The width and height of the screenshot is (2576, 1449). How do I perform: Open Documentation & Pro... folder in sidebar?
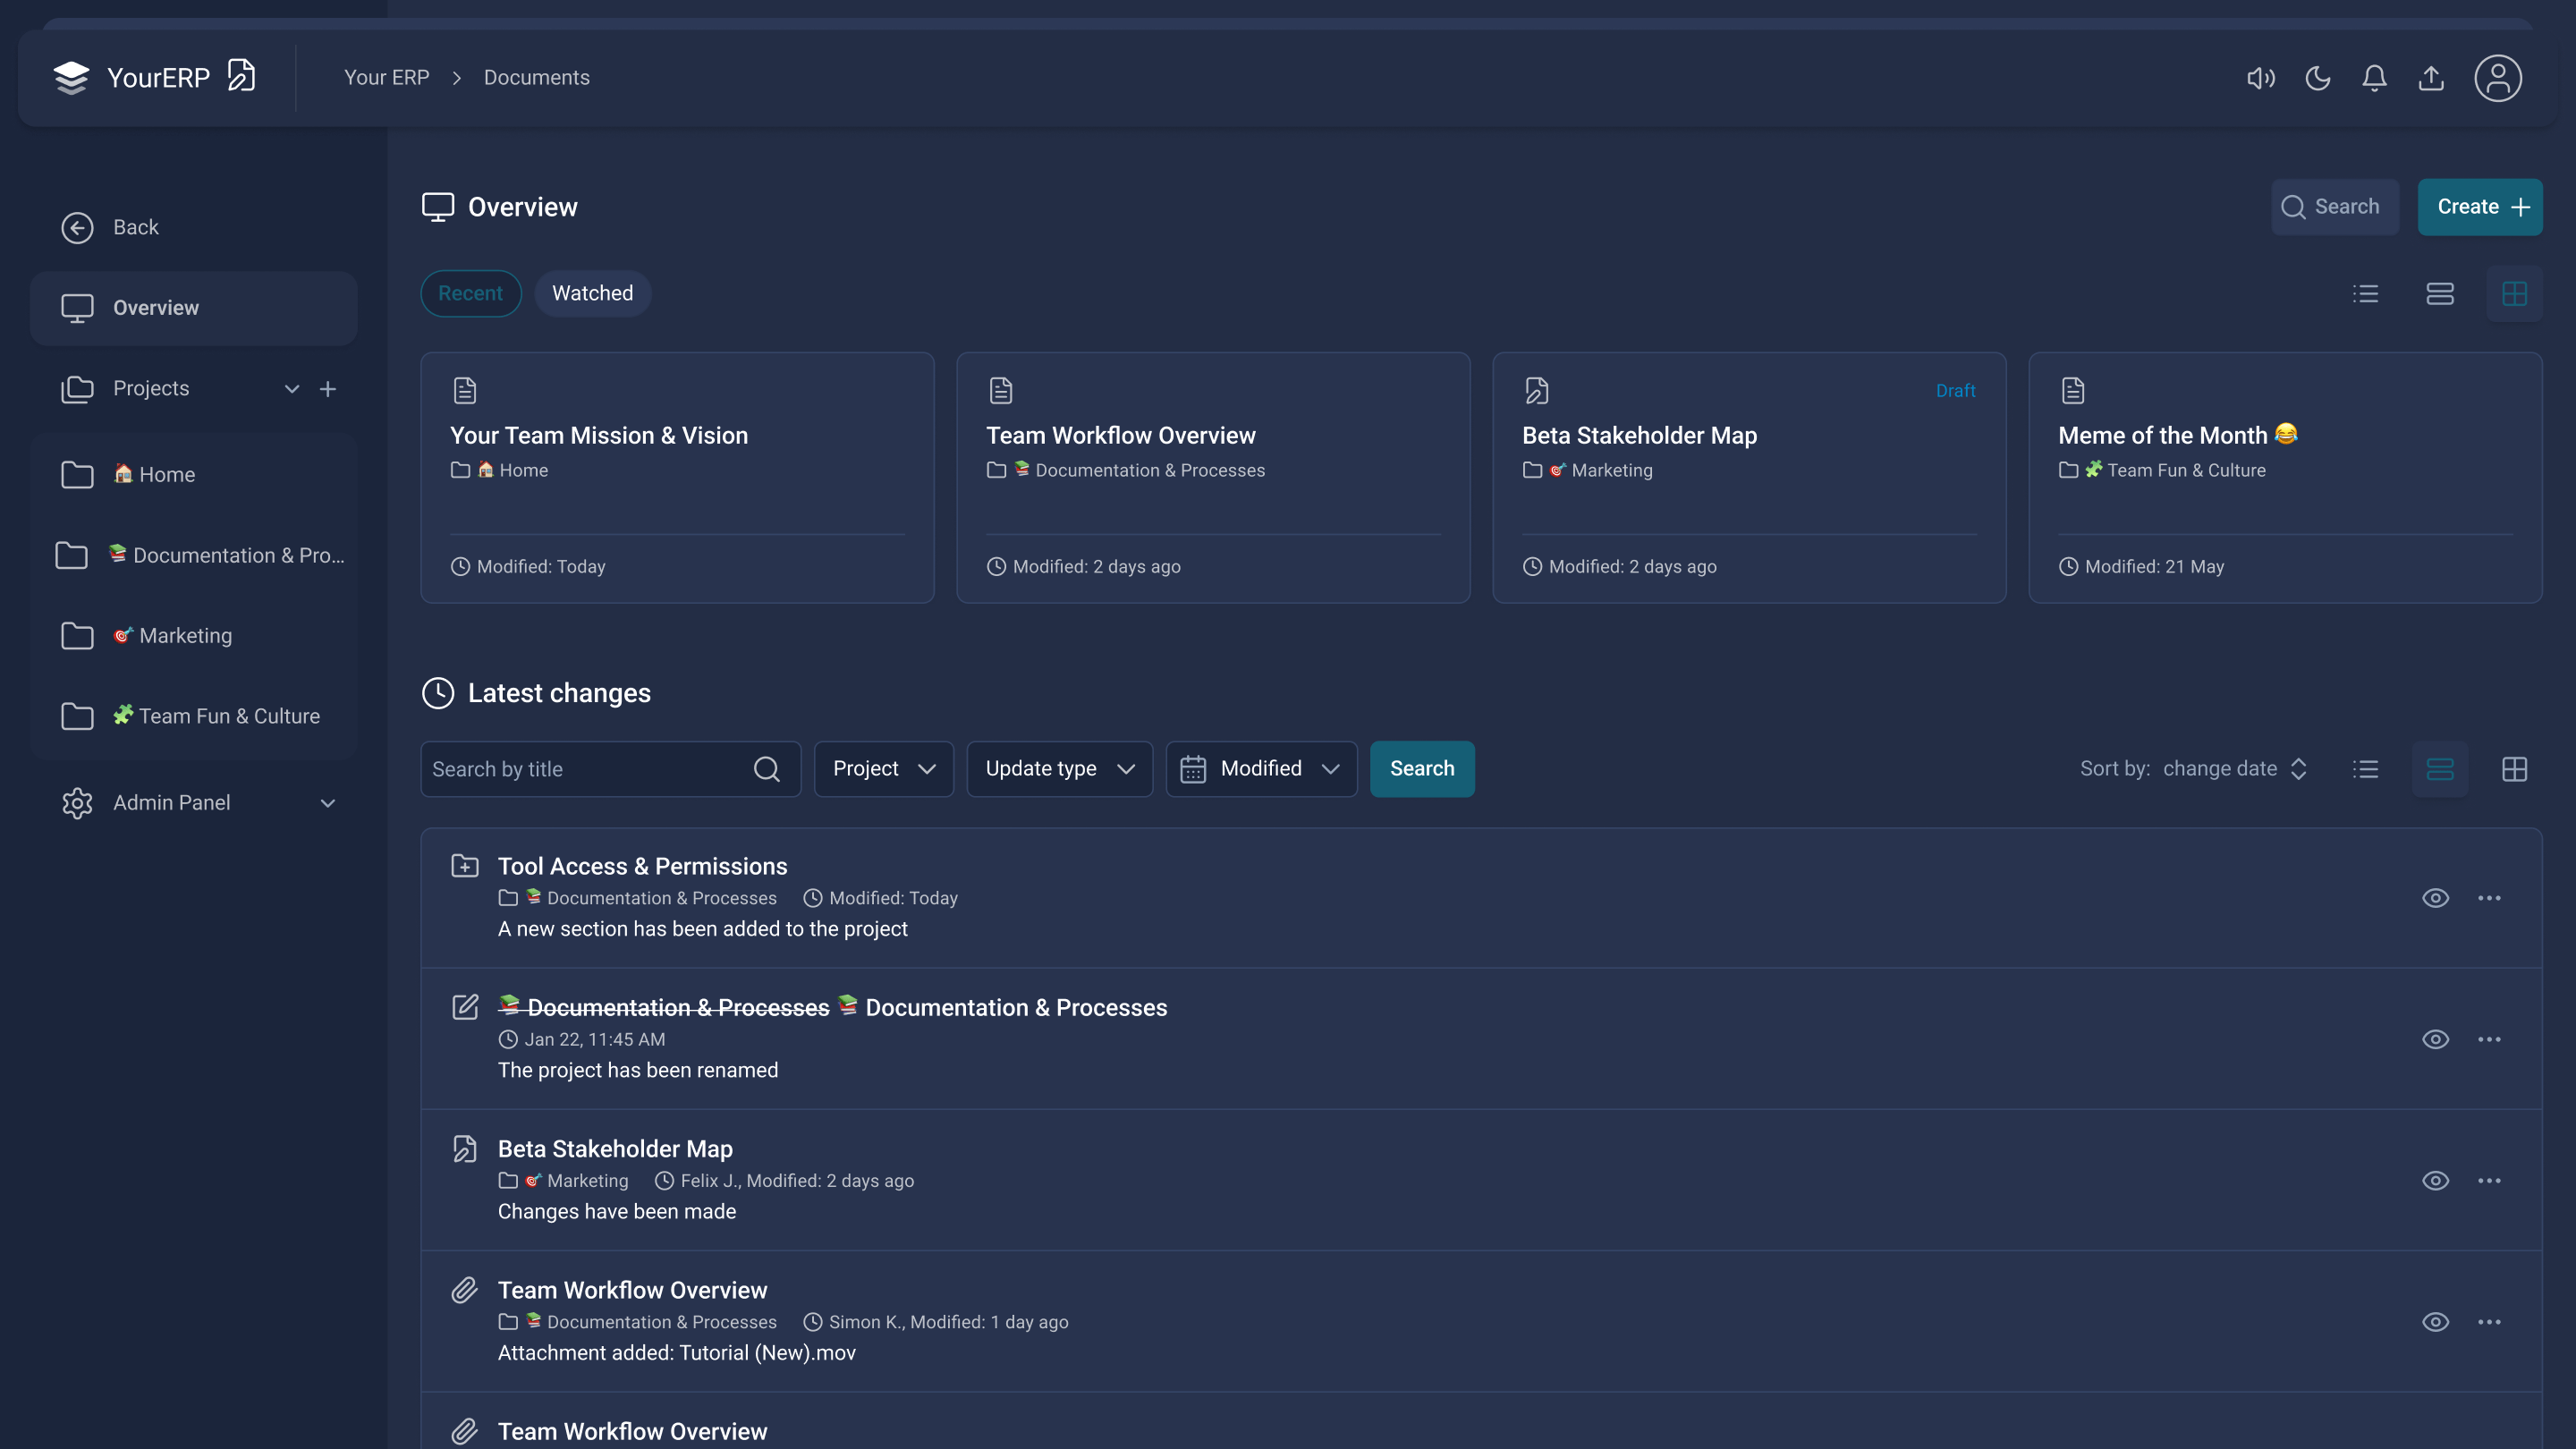(194, 555)
